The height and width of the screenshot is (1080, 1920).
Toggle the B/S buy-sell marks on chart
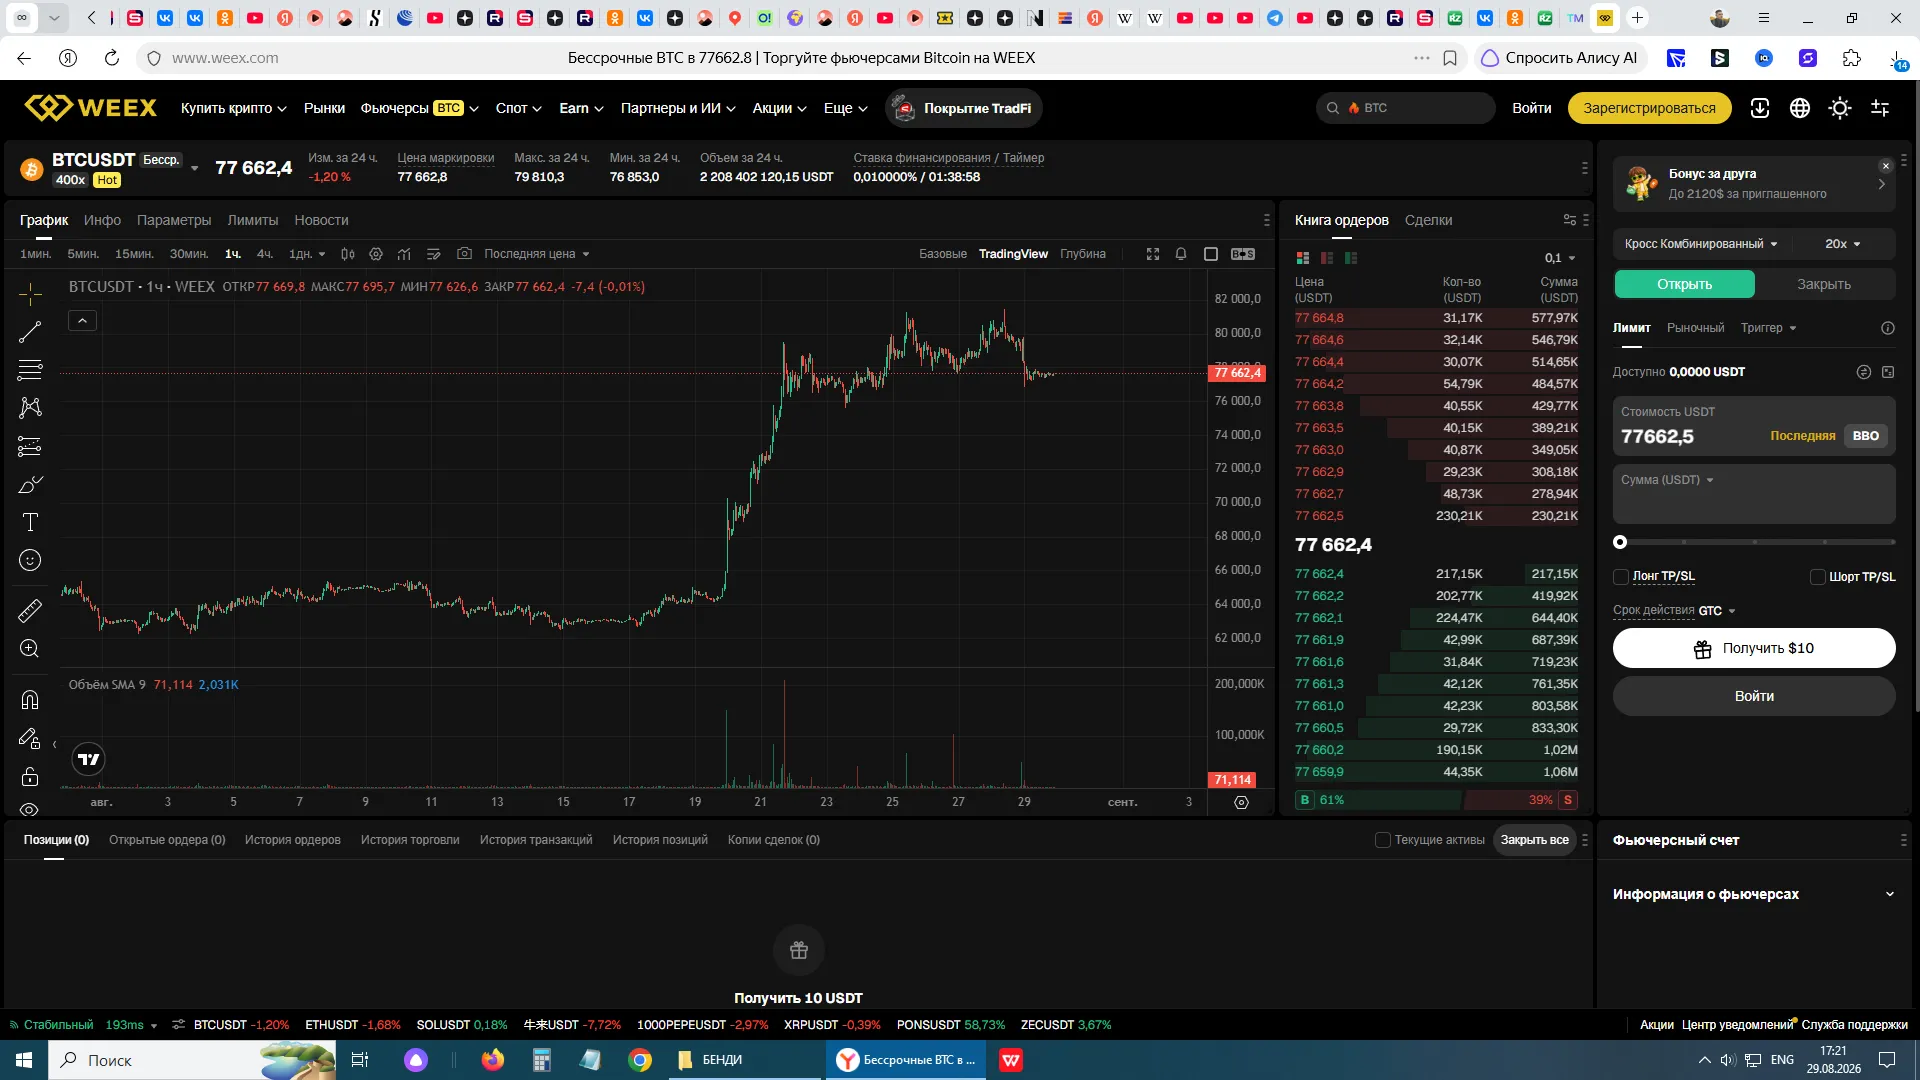click(1243, 254)
